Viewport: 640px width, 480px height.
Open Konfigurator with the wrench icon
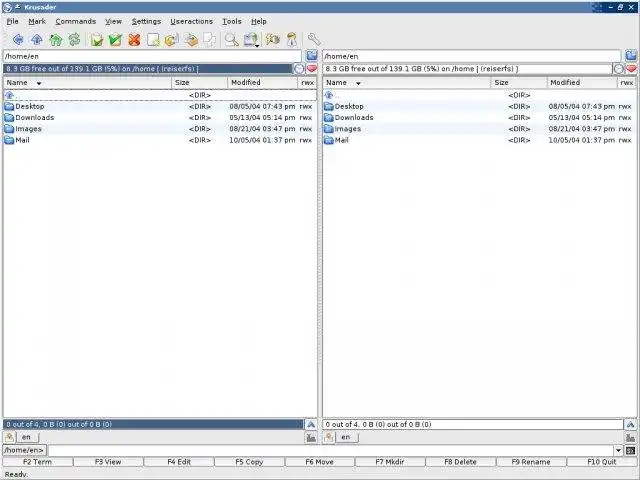tap(313, 40)
